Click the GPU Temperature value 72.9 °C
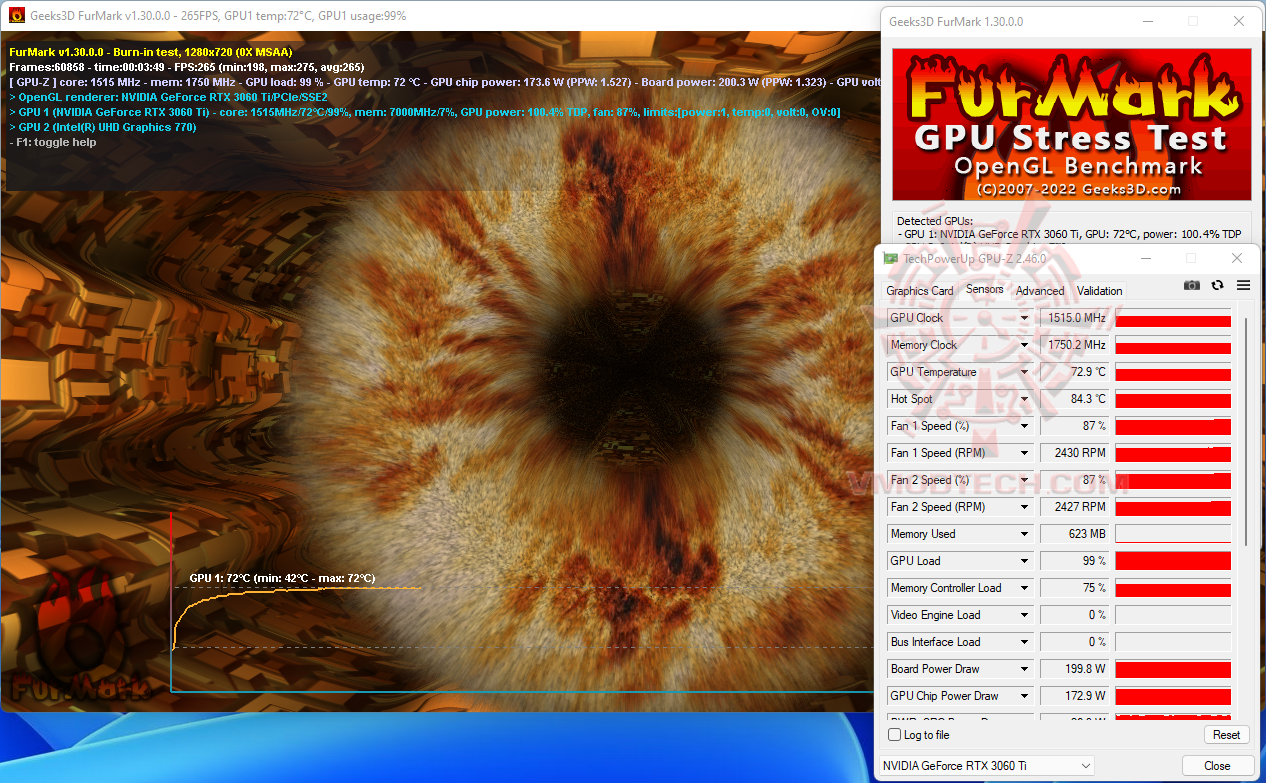The height and width of the screenshot is (783, 1266). pos(1075,372)
